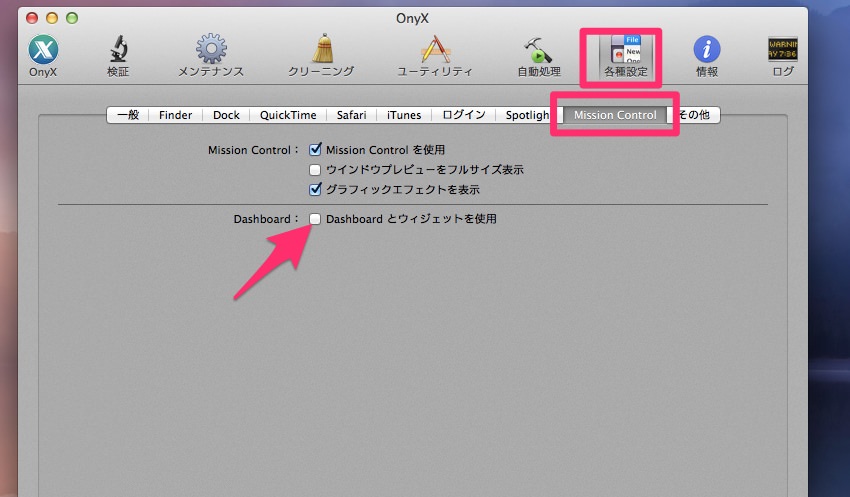Viewport: 850px width, 497px height.
Task: Select the Mission Control tab
Action: point(615,115)
